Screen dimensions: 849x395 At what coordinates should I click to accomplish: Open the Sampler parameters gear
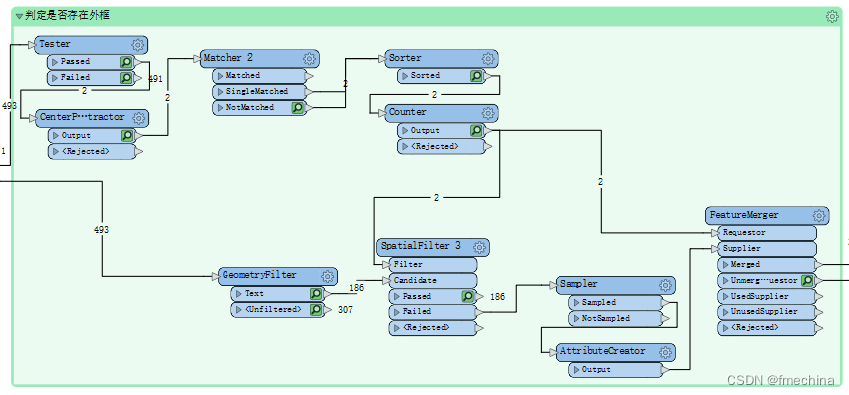[x=665, y=285]
